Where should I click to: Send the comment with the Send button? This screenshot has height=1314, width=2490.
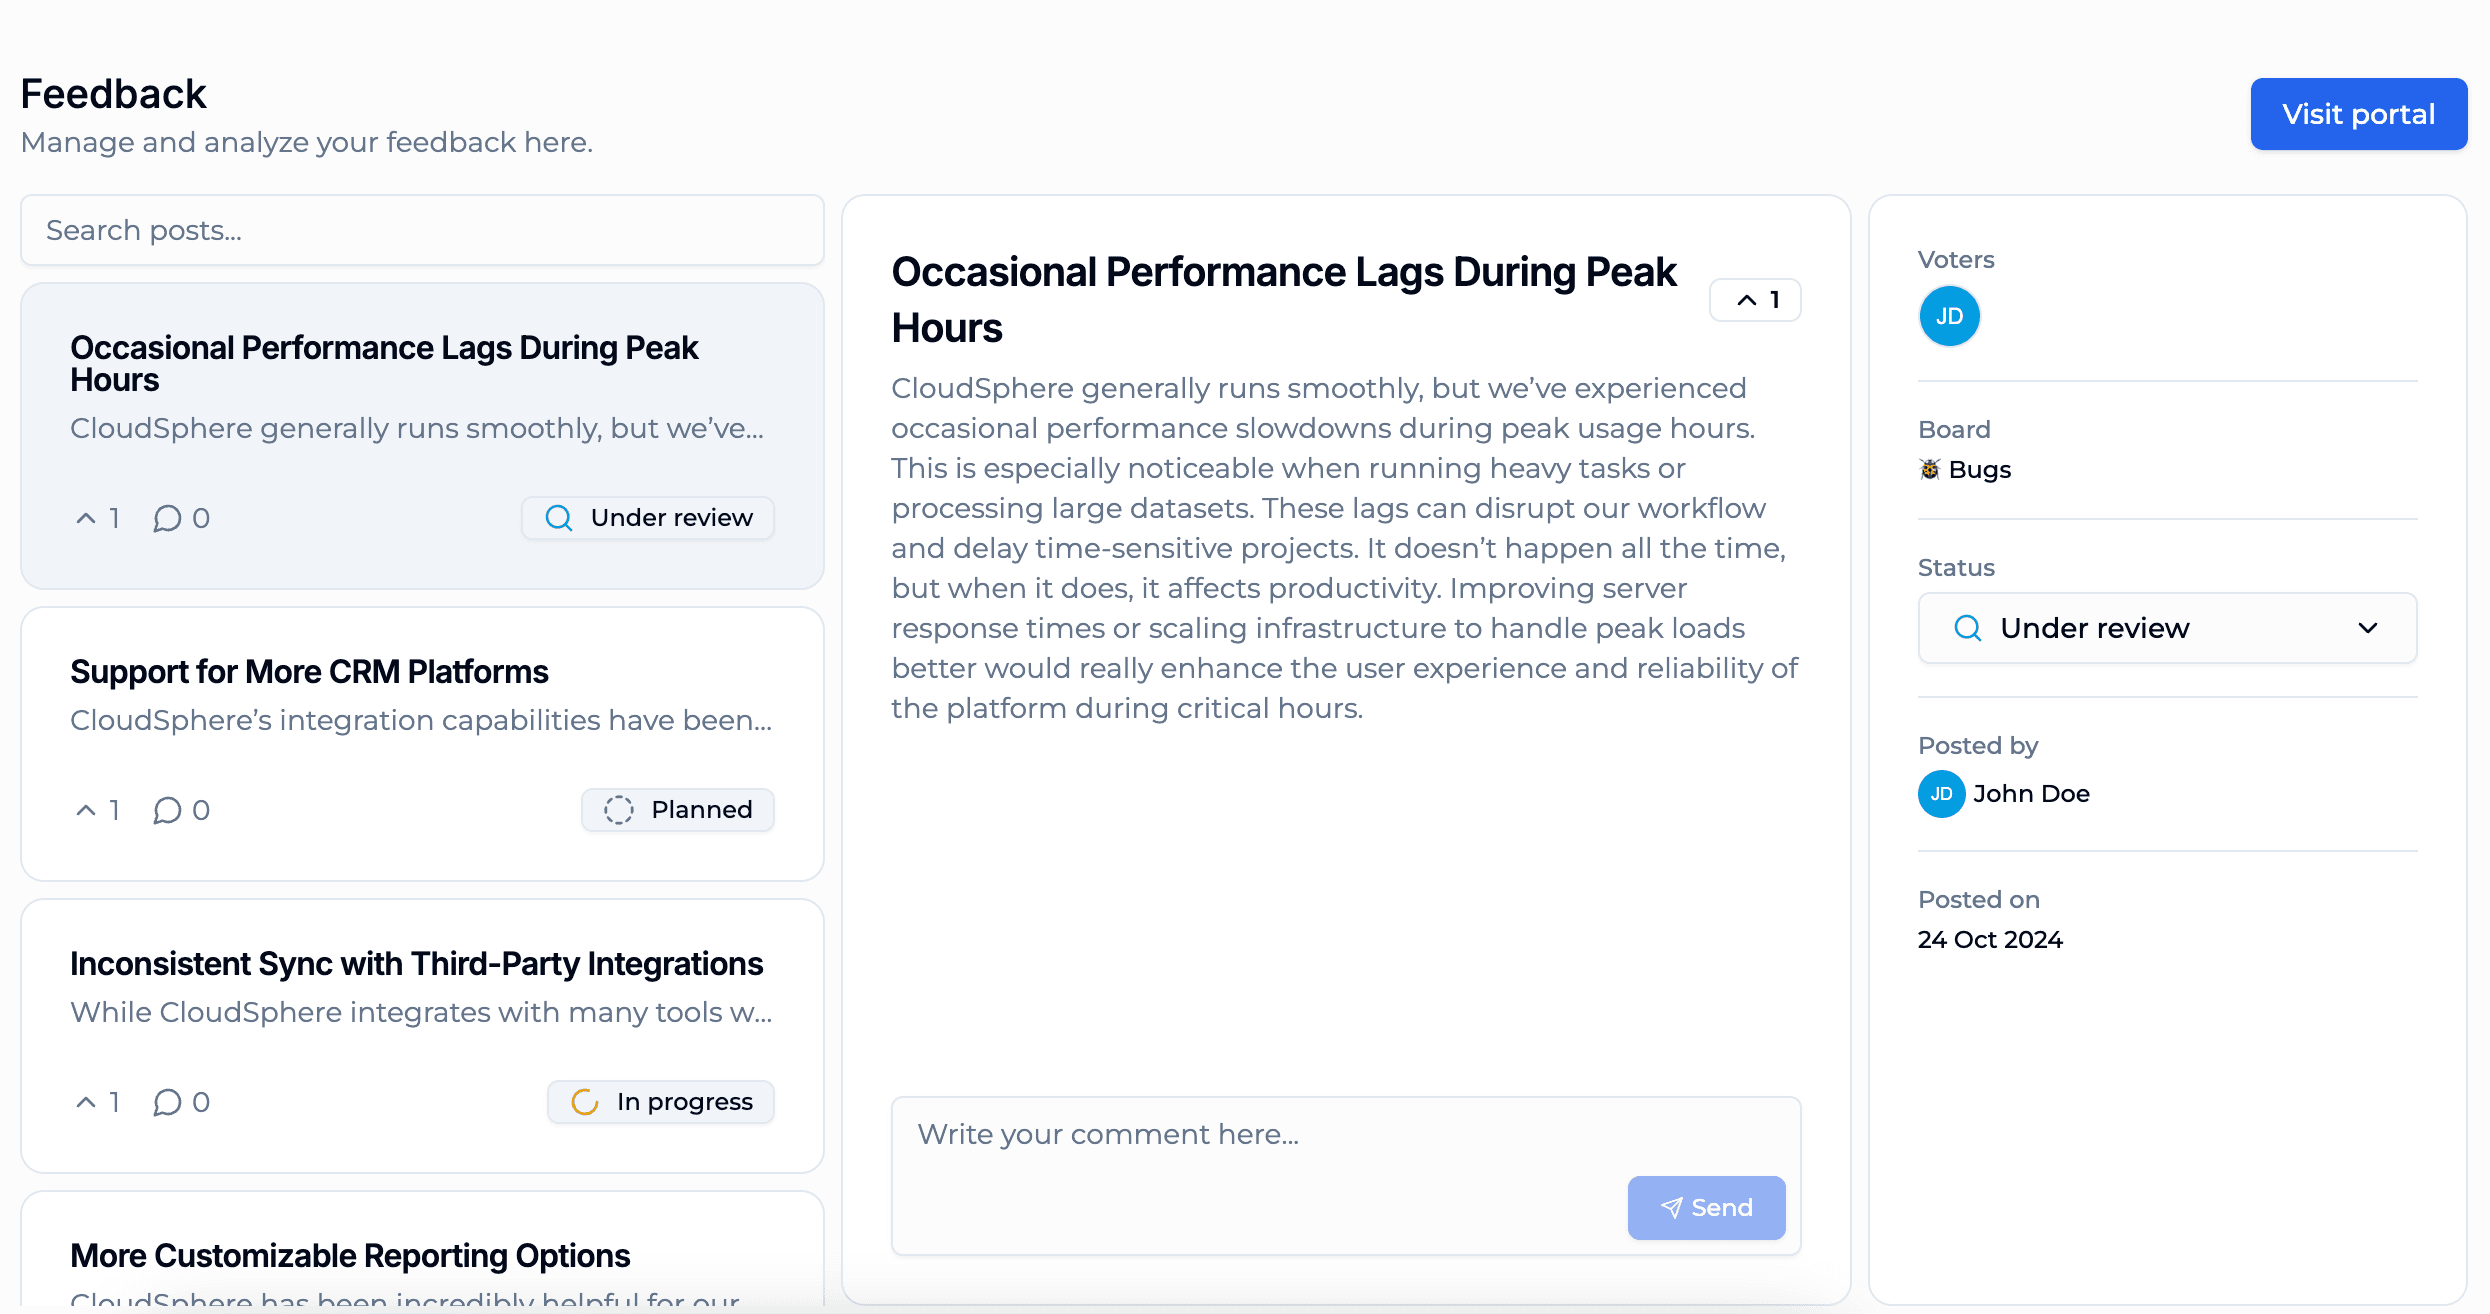pos(1706,1208)
